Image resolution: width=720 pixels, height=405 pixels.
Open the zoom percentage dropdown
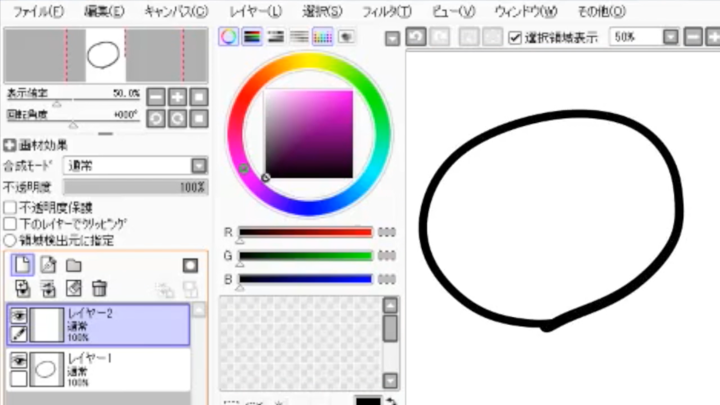pos(670,37)
